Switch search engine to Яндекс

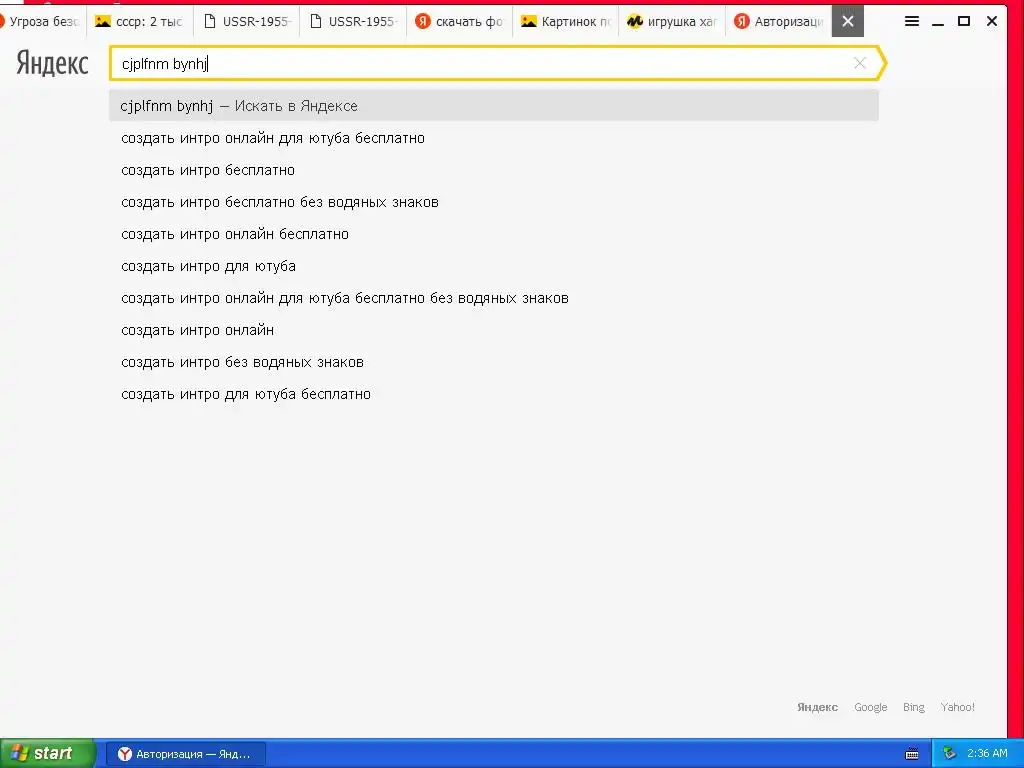817,707
